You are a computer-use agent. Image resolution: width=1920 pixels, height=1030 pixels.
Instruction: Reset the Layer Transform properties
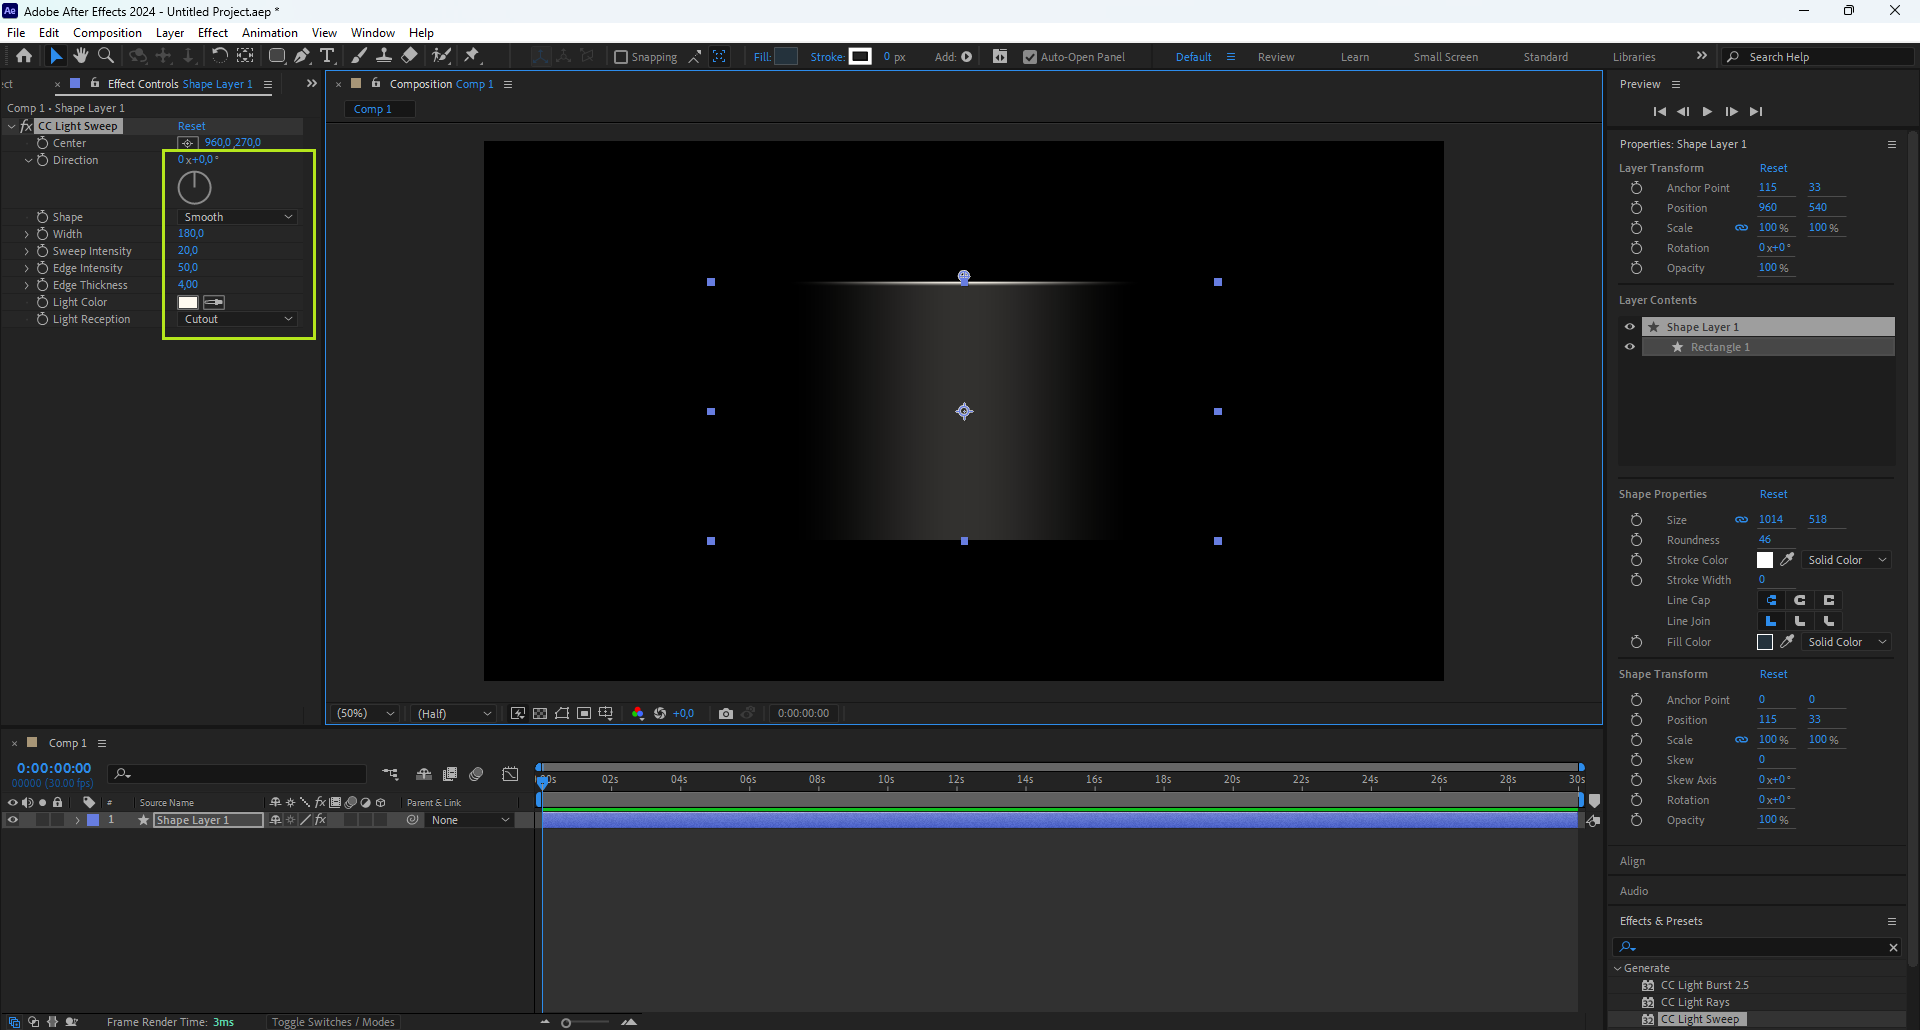pos(1773,168)
